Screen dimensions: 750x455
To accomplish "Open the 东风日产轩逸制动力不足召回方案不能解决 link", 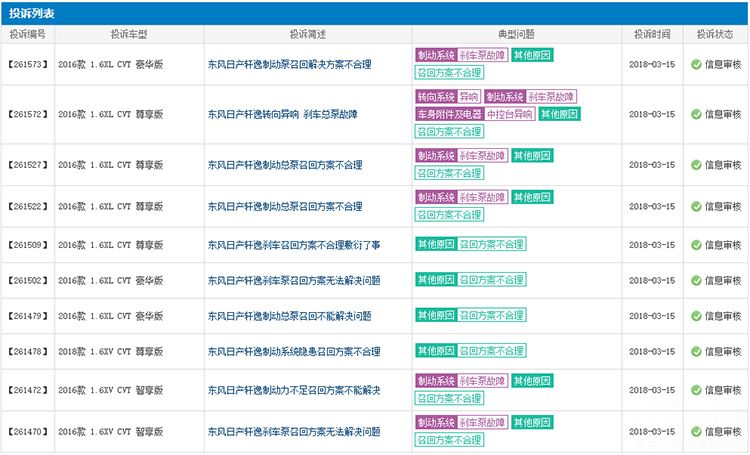I will coord(293,389).
